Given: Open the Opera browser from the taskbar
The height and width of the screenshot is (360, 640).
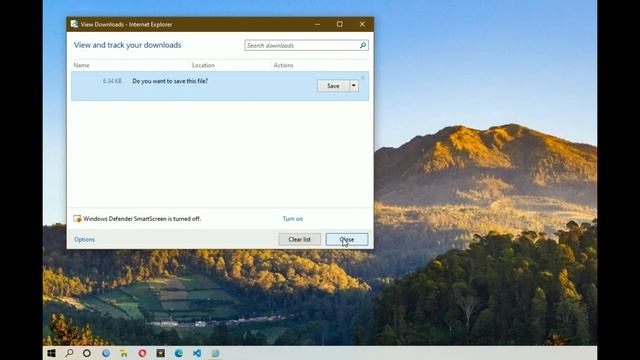Looking at the screenshot, I should pyautogui.click(x=142, y=353).
